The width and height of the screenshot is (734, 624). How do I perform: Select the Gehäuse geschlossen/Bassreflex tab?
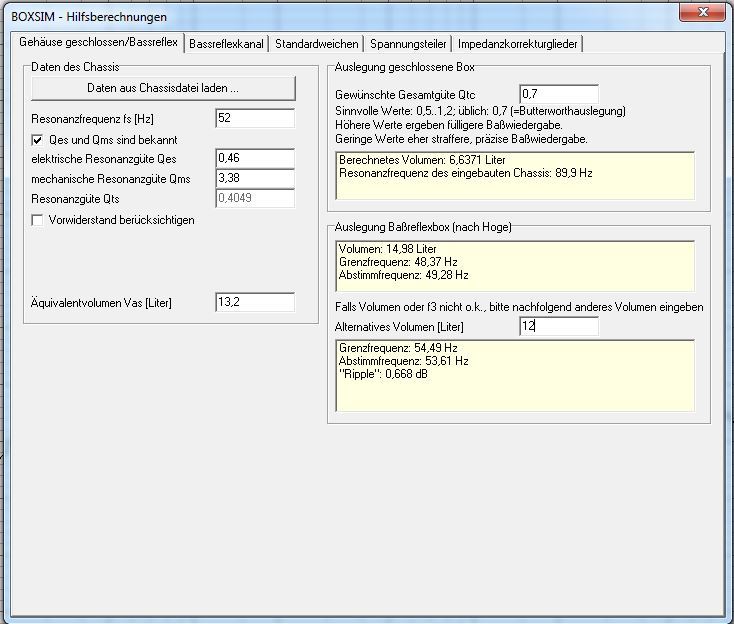[x=98, y=42]
